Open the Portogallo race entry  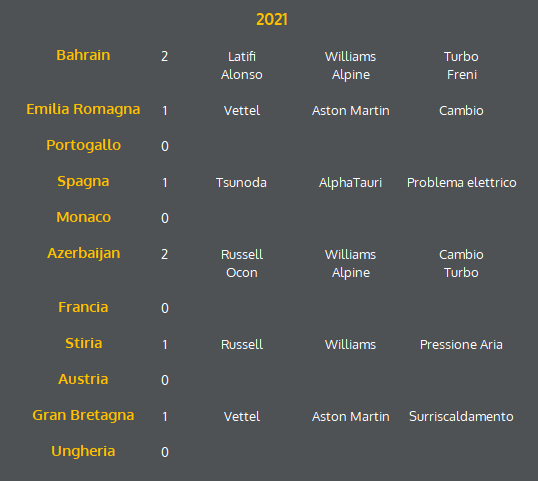point(83,145)
